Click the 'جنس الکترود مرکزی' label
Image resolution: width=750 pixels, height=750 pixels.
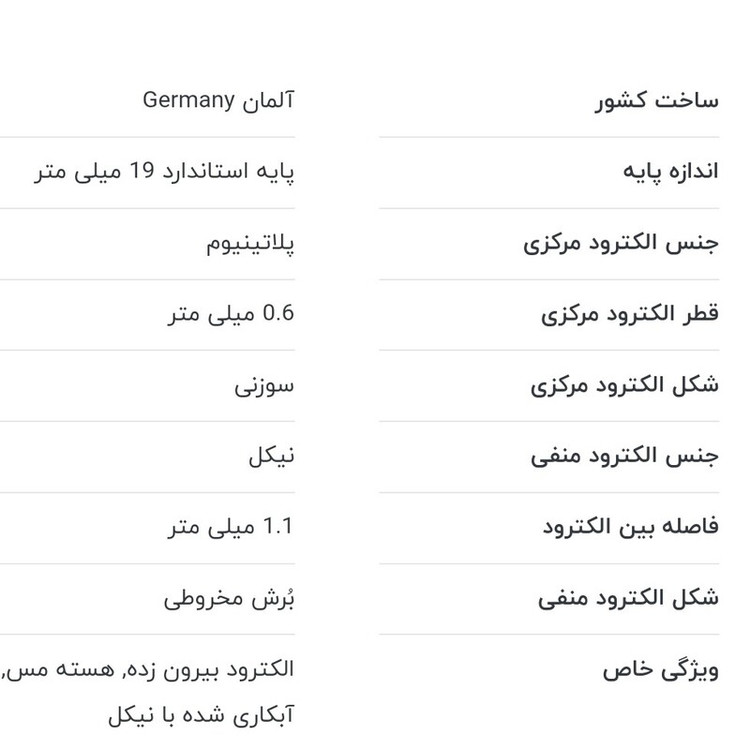tap(621, 243)
